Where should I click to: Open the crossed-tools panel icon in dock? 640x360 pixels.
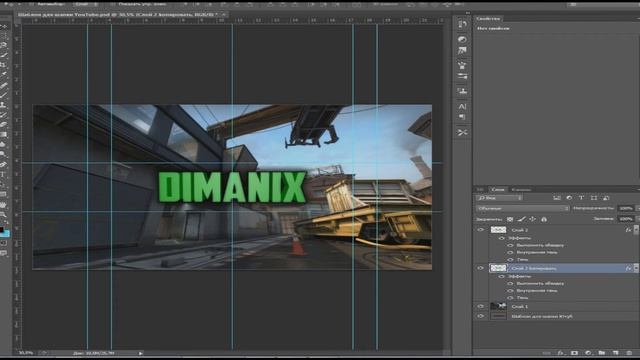462,132
